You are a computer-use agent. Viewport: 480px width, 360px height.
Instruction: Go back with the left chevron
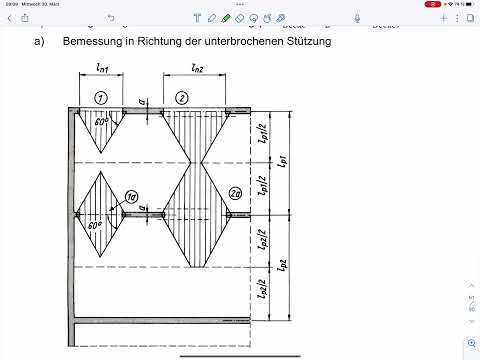pyautogui.click(x=10, y=18)
